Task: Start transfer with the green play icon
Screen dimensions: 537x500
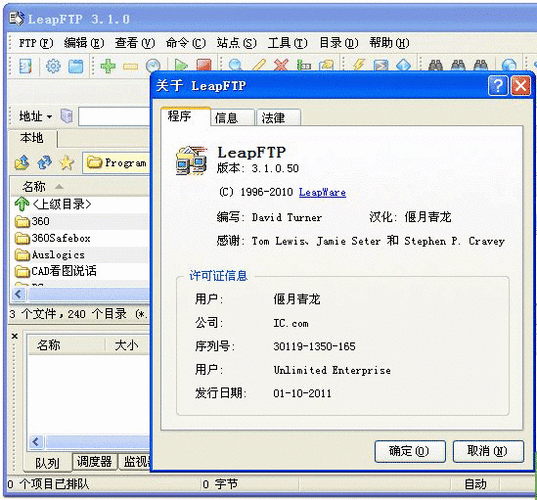Action: (181, 64)
